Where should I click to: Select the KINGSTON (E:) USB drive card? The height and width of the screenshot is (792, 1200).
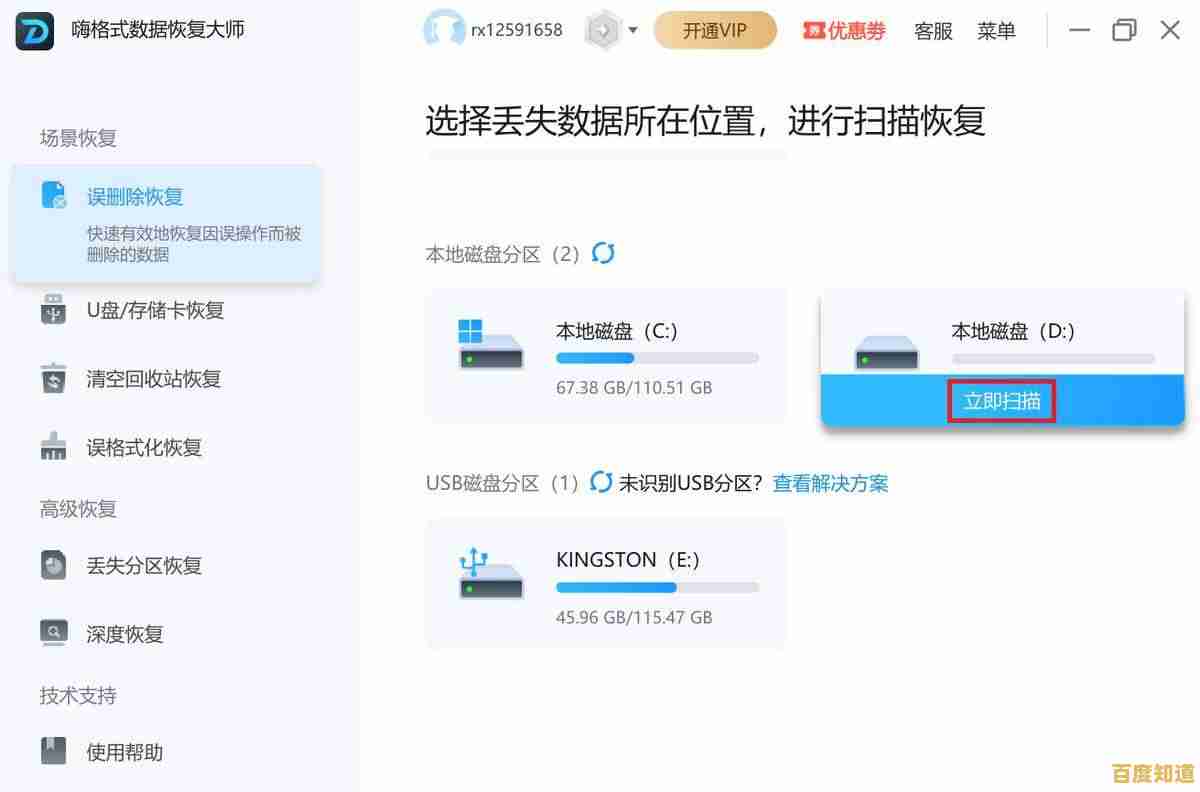[x=605, y=584]
